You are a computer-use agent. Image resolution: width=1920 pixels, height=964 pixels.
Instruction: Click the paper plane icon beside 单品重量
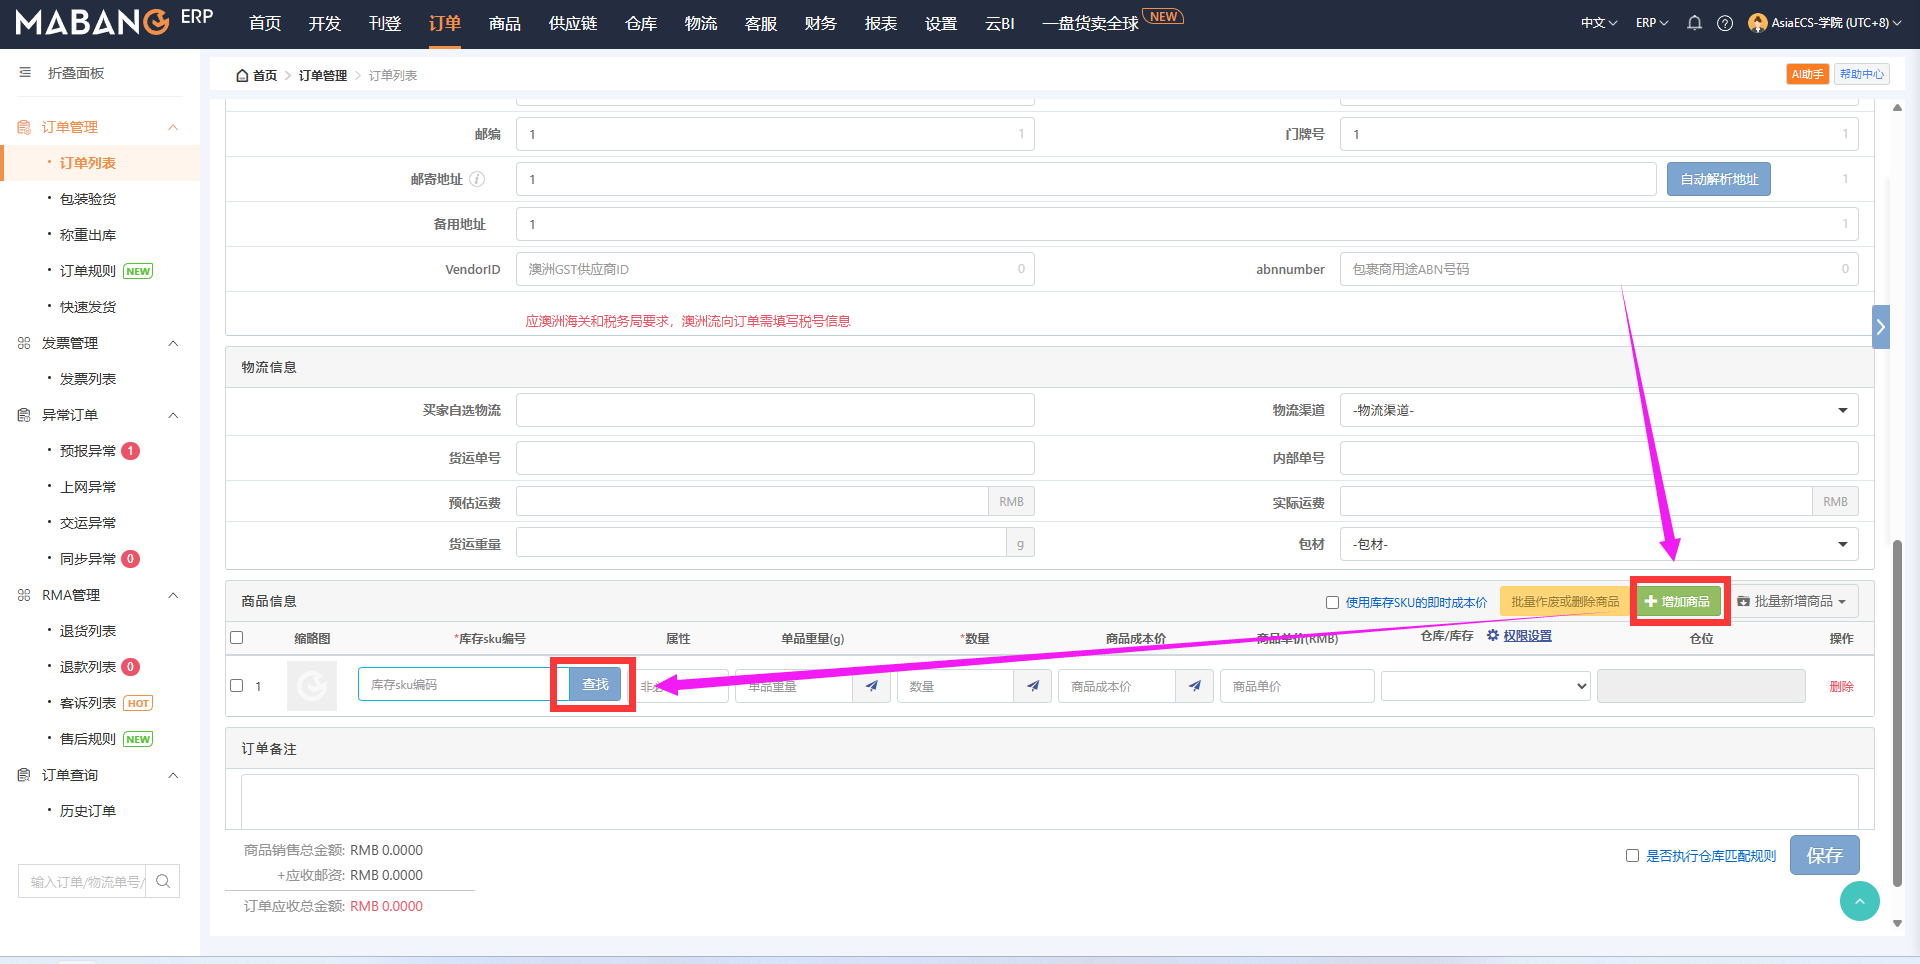pos(871,686)
